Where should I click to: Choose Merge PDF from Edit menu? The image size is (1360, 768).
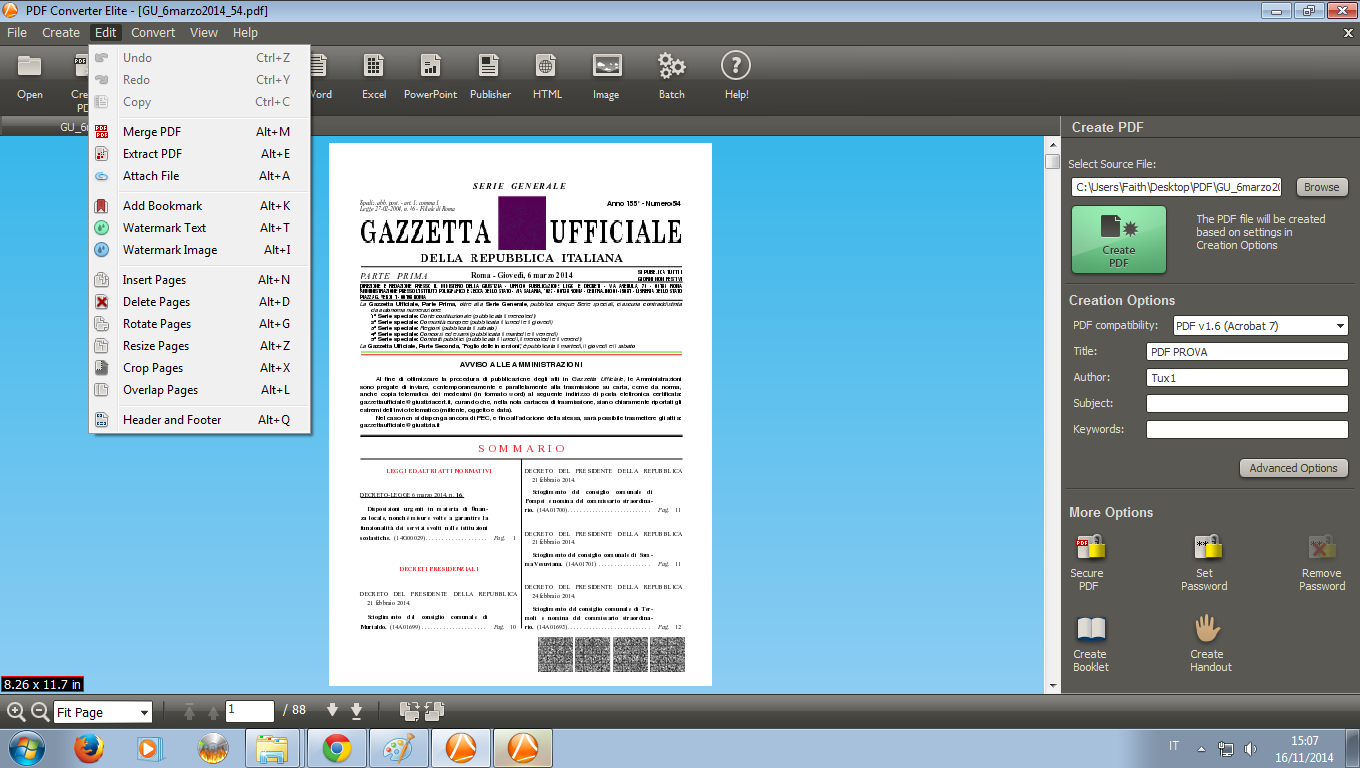click(x=152, y=132)
